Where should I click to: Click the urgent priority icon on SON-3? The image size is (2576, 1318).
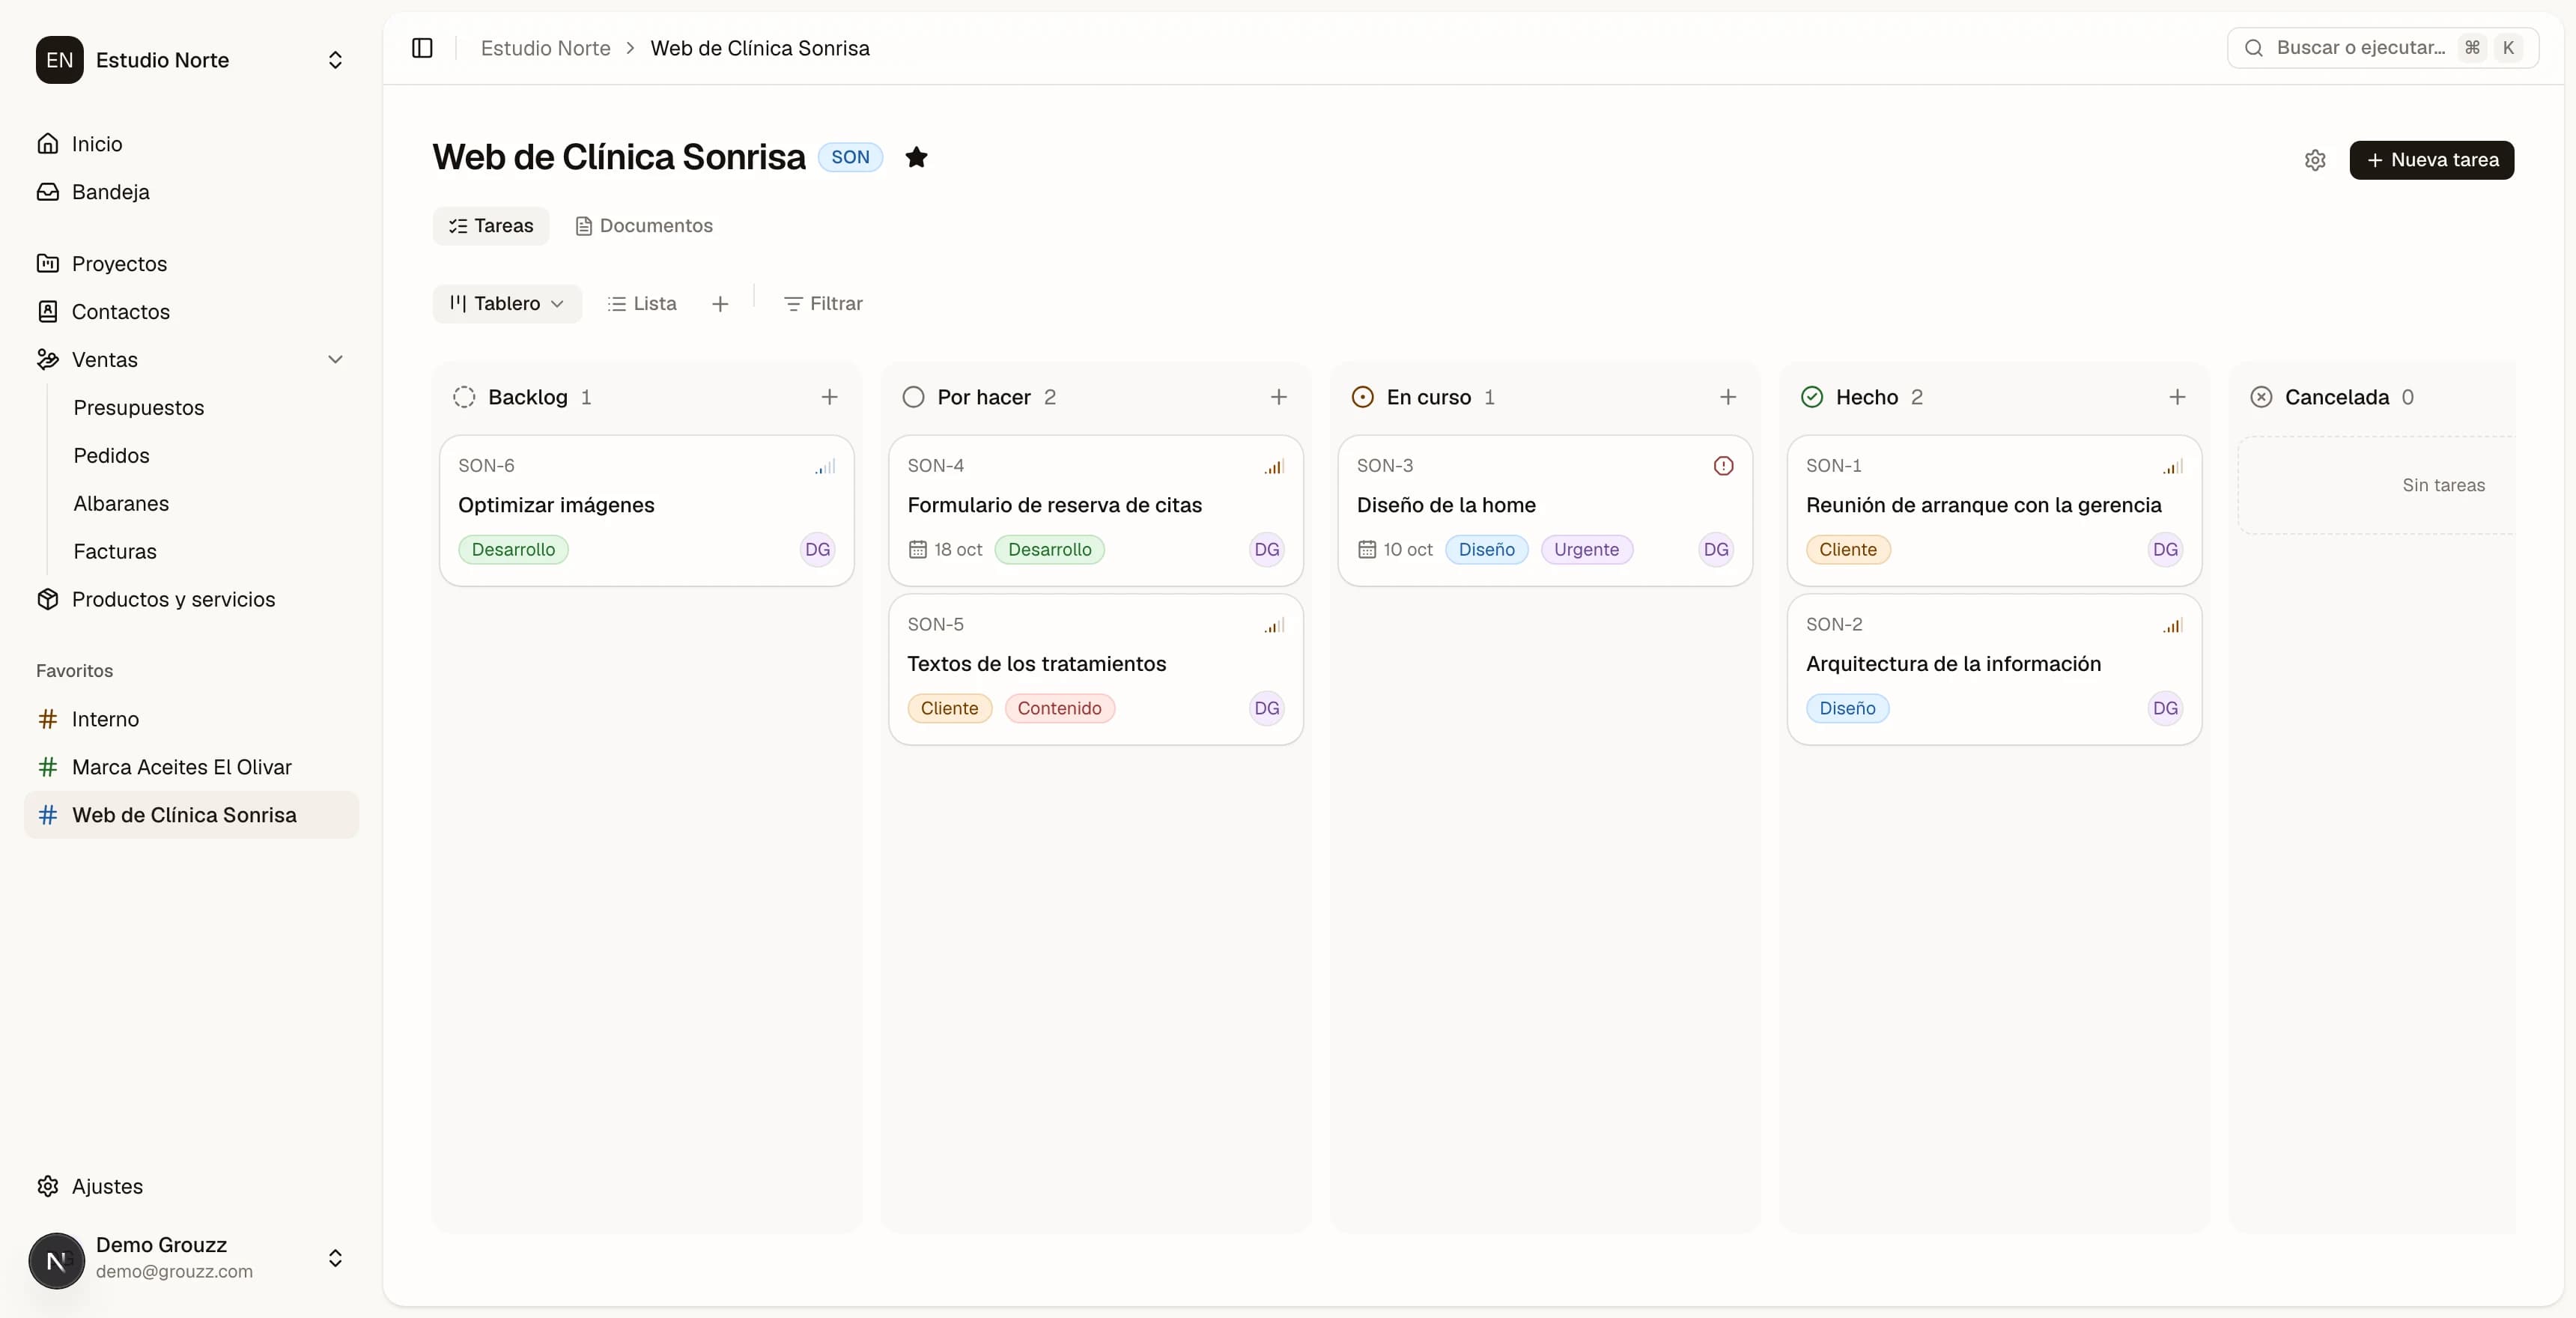pos(1723,466)
